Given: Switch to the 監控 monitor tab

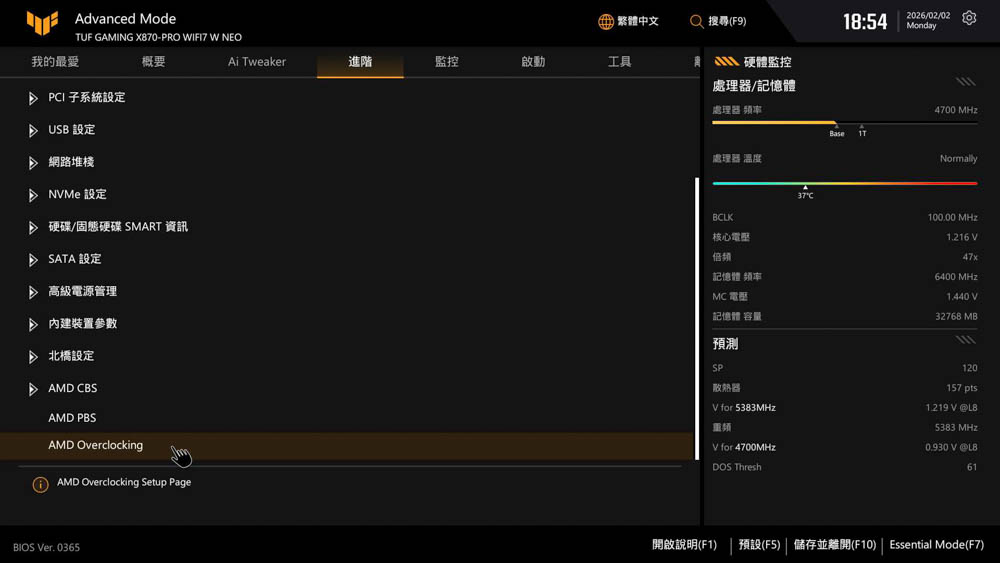Looking at the screenshot, I should pyautogui.click(x=446, y=62).
